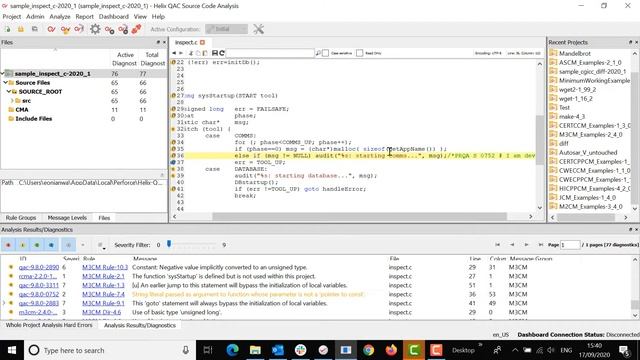The image size is (640, 360).
Task: Open the M3CM Rule-10.3 link
Action: [x=105, y=267]
